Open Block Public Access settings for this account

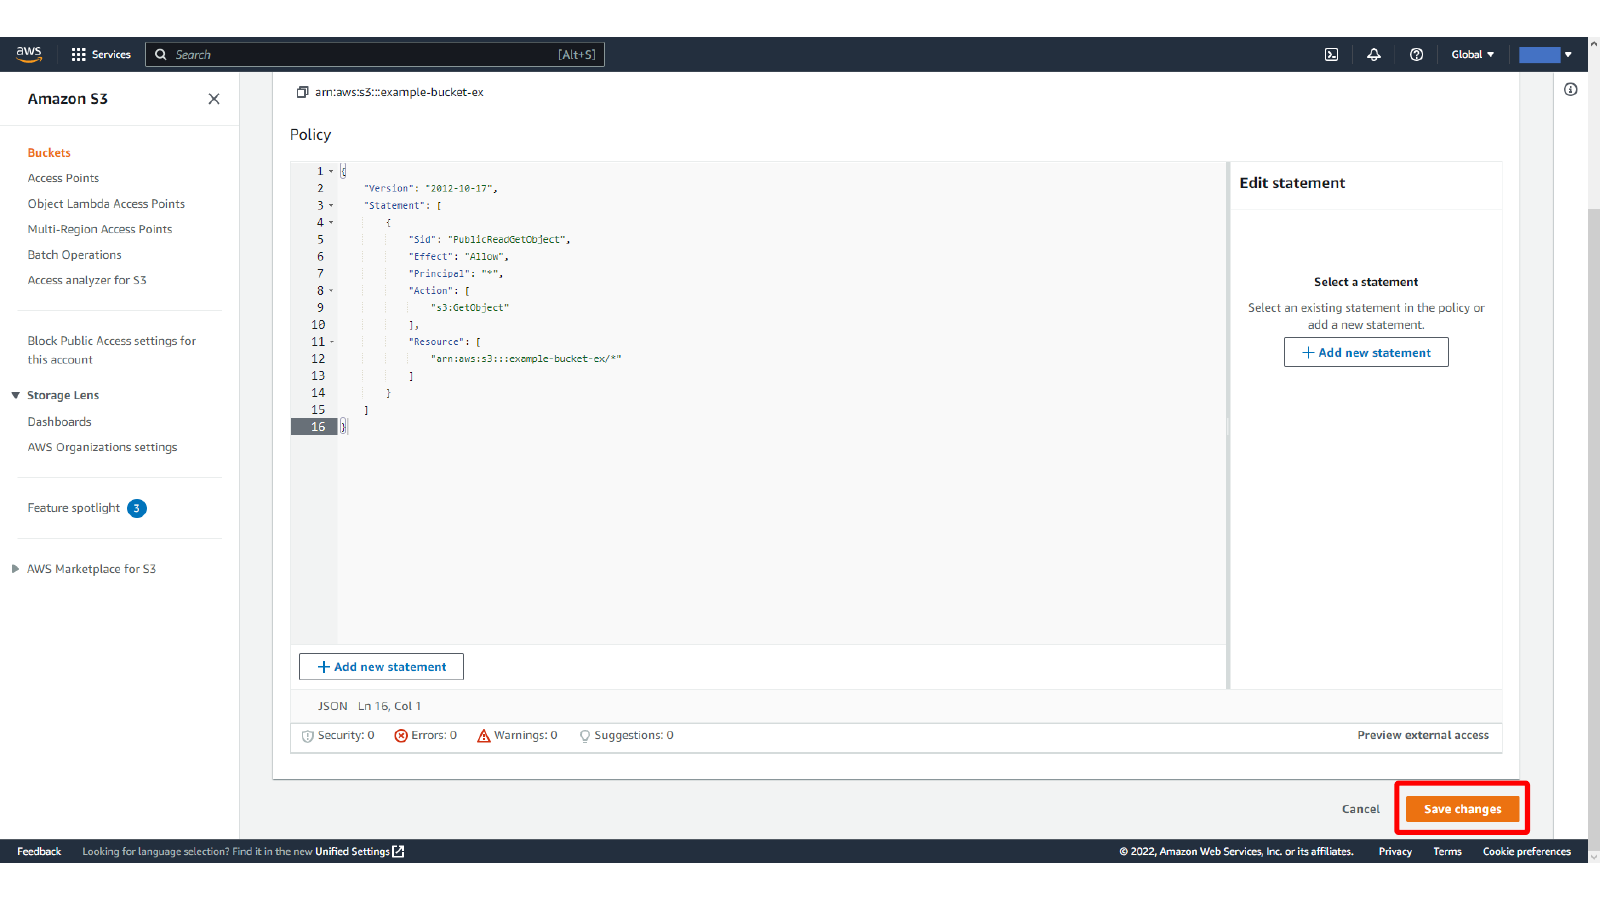point(112,350)
